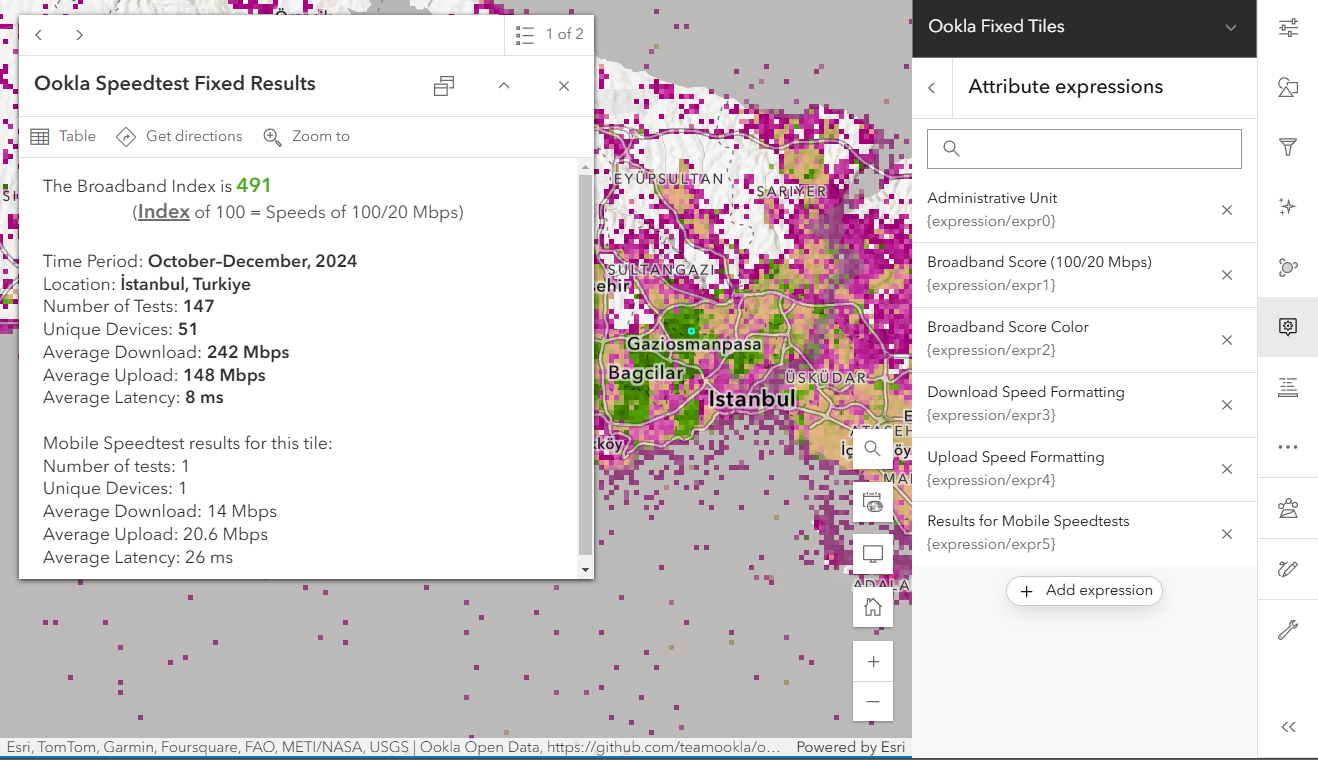Remove Results for Mobile Speedtests expression
Viewport: 1318px width, 760px height.
(1227, 534)
